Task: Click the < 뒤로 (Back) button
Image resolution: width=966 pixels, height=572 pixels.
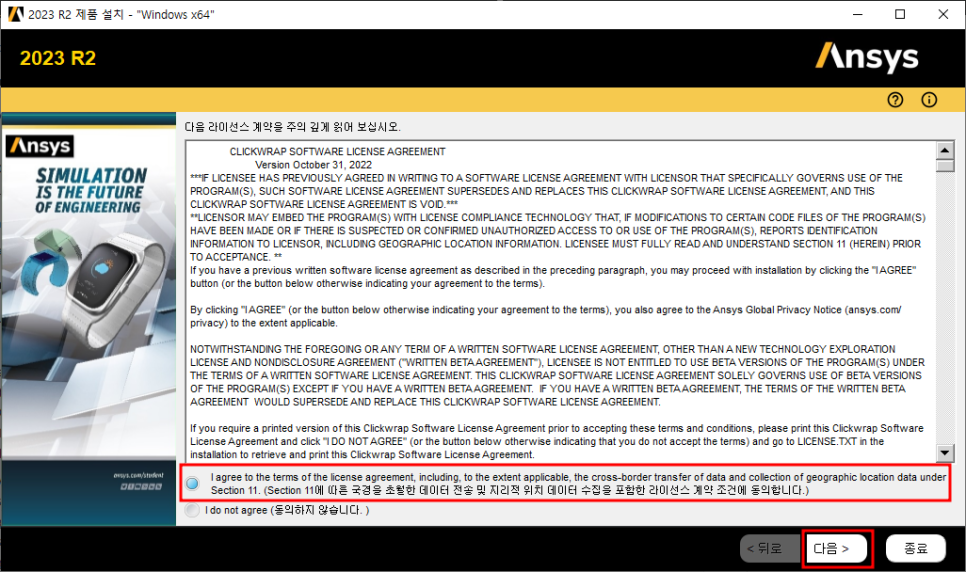Action: (769, 548)
